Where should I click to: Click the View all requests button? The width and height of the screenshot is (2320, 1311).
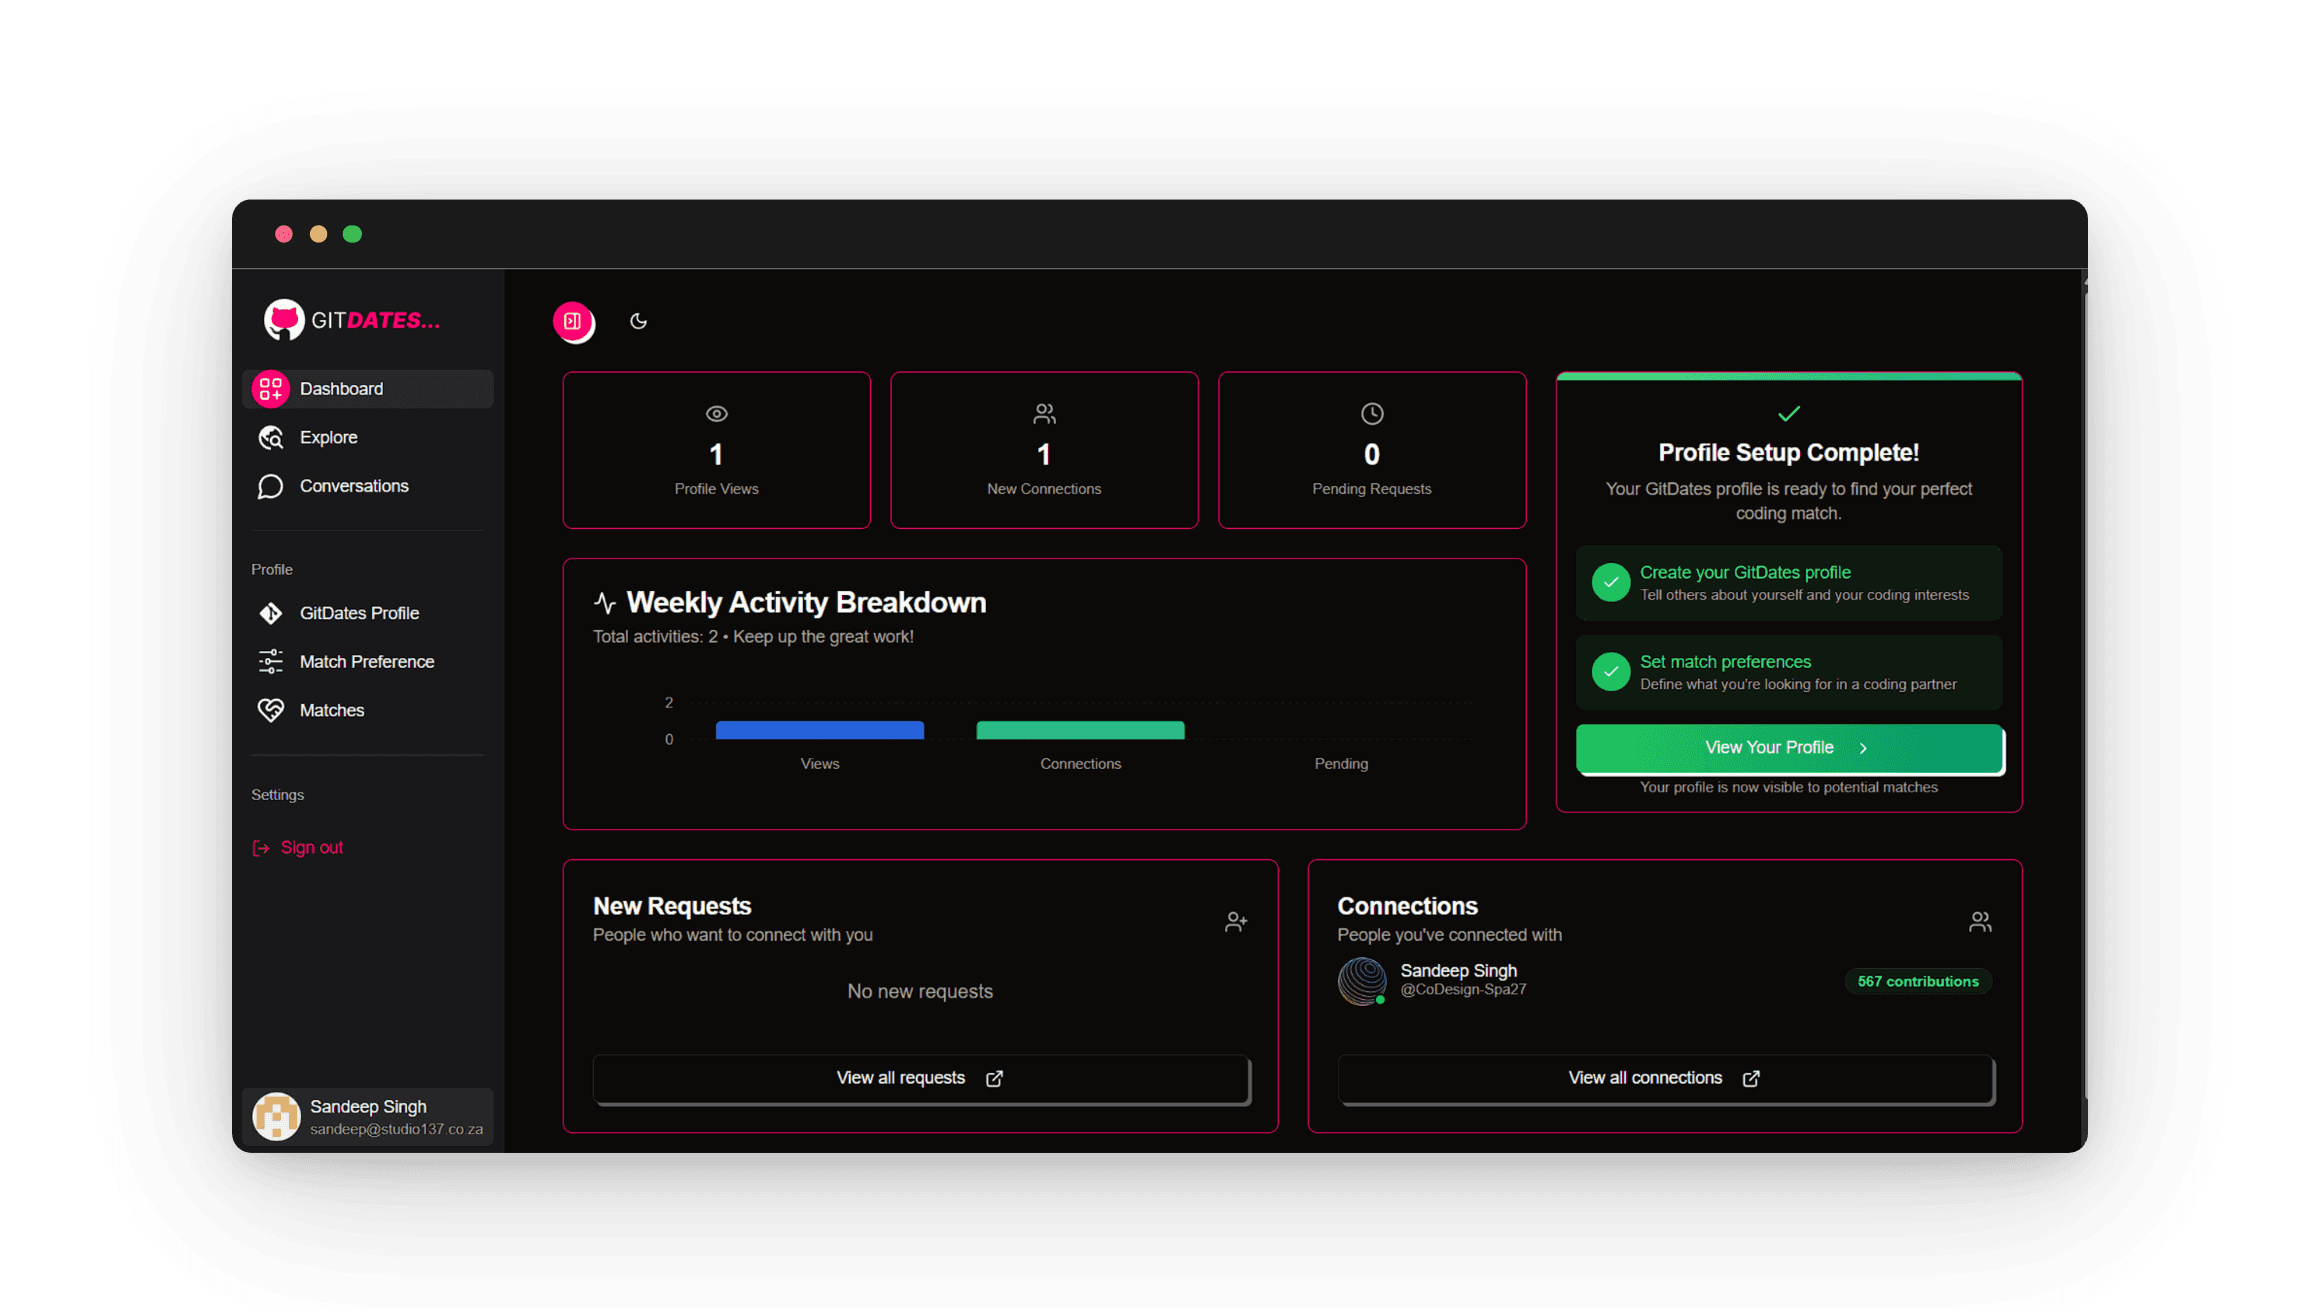[x=919, y=1078]
